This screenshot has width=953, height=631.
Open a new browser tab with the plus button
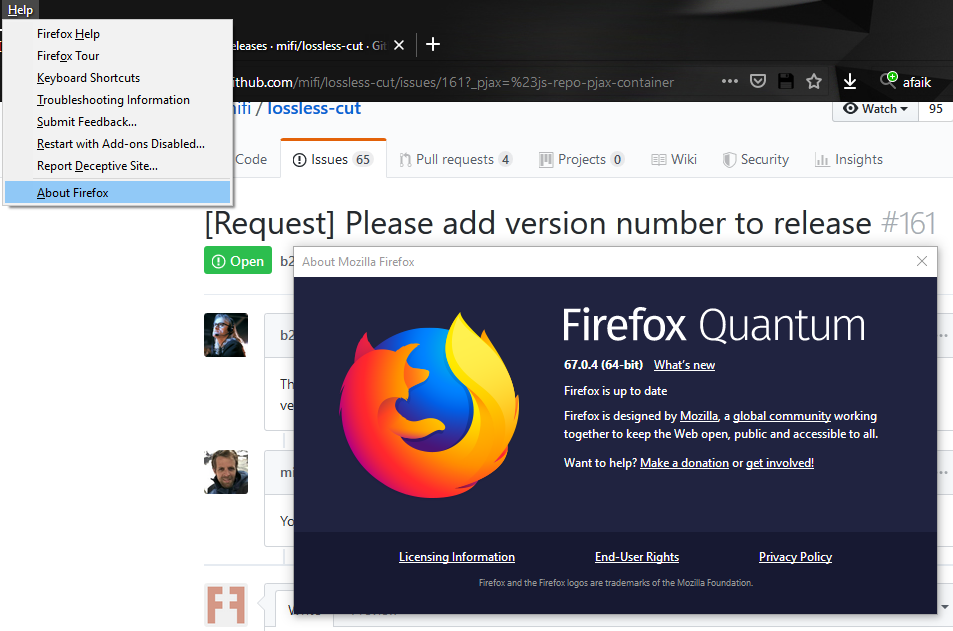(432, 44)
